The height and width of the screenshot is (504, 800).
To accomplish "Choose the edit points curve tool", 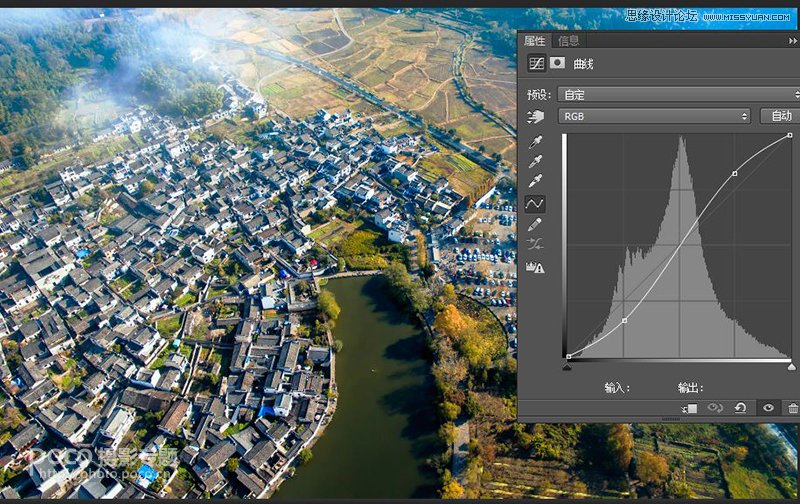I will 536,204.
